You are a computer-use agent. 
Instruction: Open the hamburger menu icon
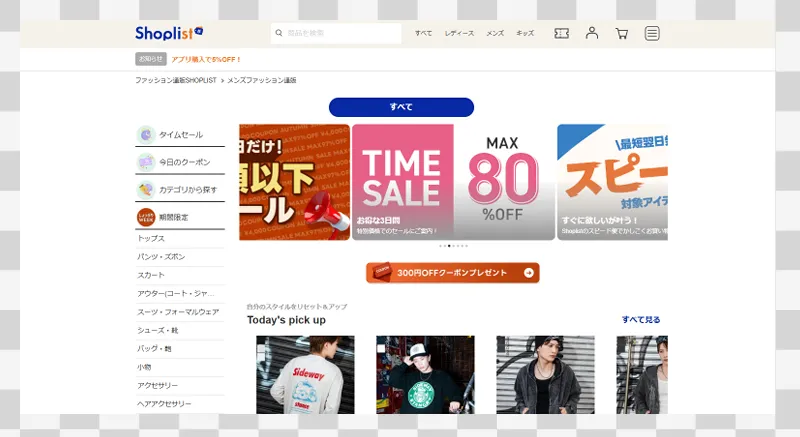652,33
